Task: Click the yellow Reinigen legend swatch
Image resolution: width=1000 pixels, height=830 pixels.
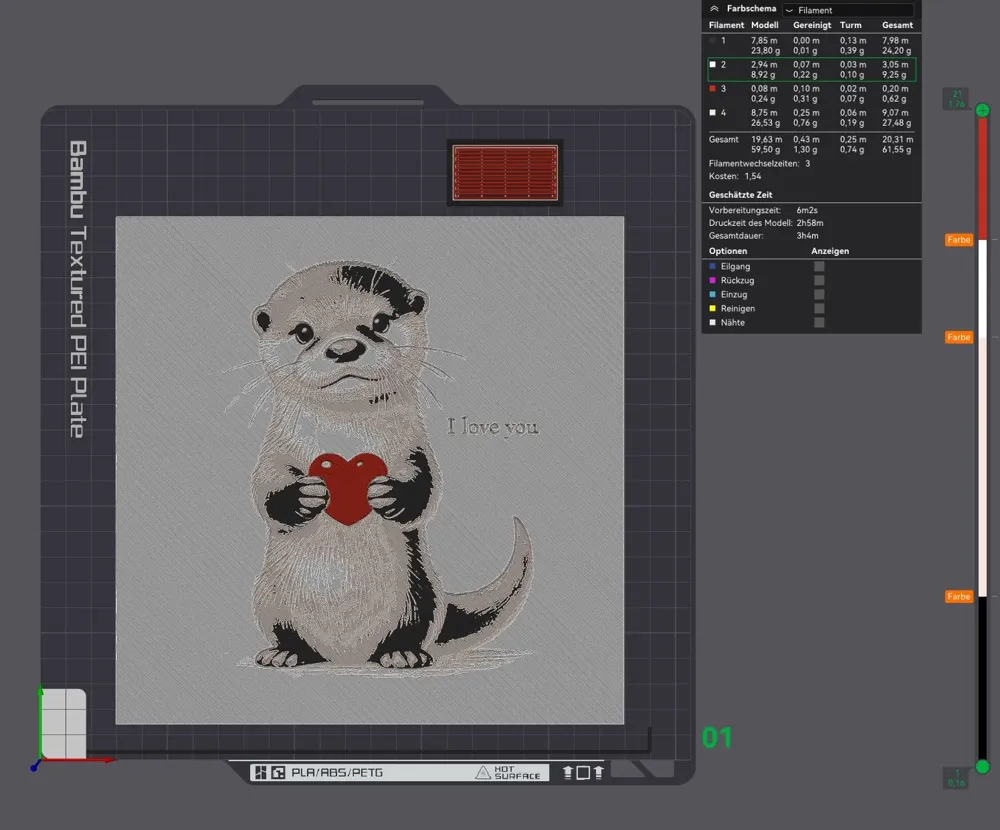Action: (x=712, y=309)
